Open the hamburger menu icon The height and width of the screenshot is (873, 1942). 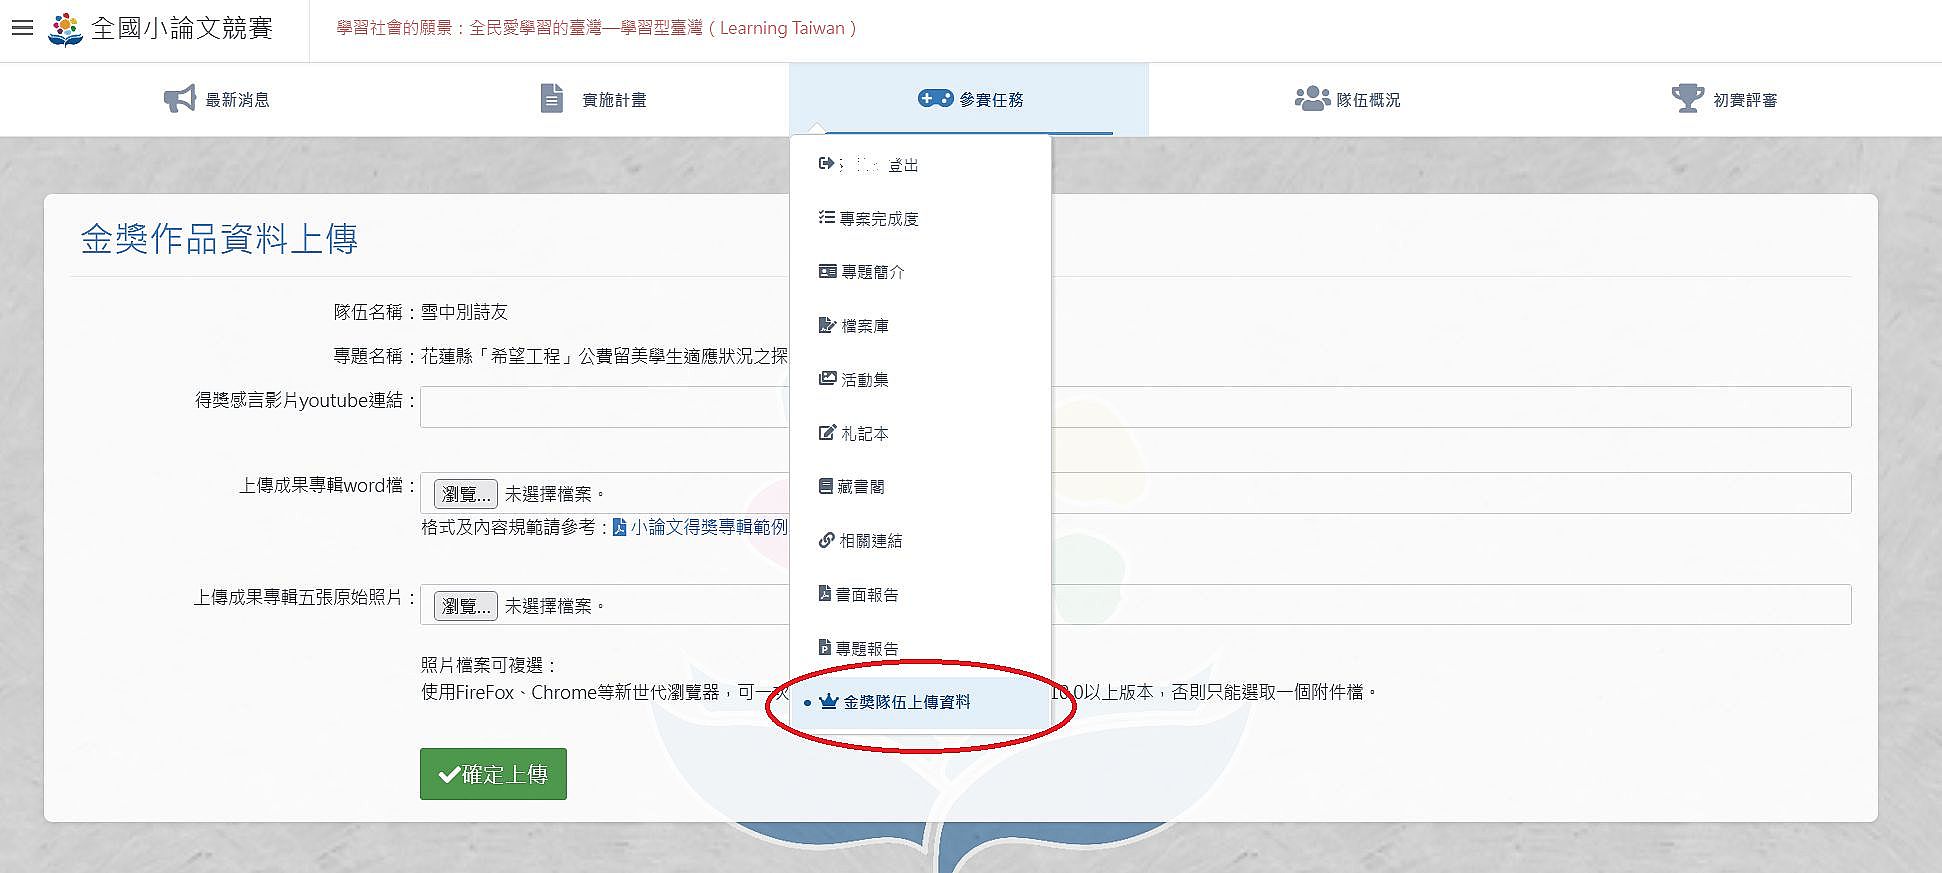pyautogui.click(x=22, y=28)
